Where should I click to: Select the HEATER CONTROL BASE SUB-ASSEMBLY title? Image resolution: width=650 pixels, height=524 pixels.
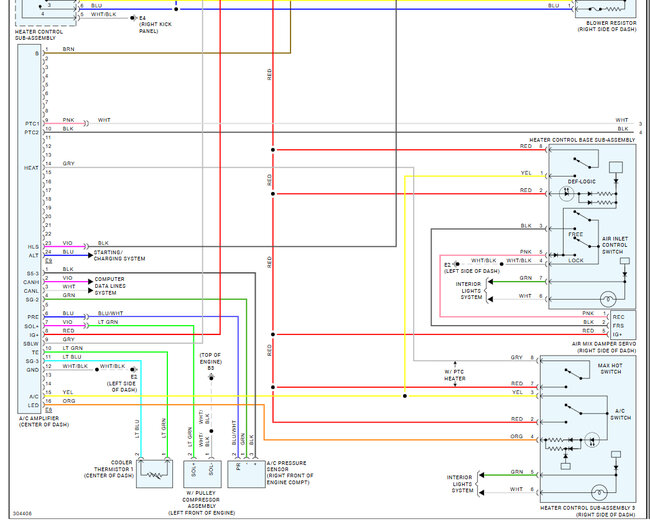(x=582, y=140)
